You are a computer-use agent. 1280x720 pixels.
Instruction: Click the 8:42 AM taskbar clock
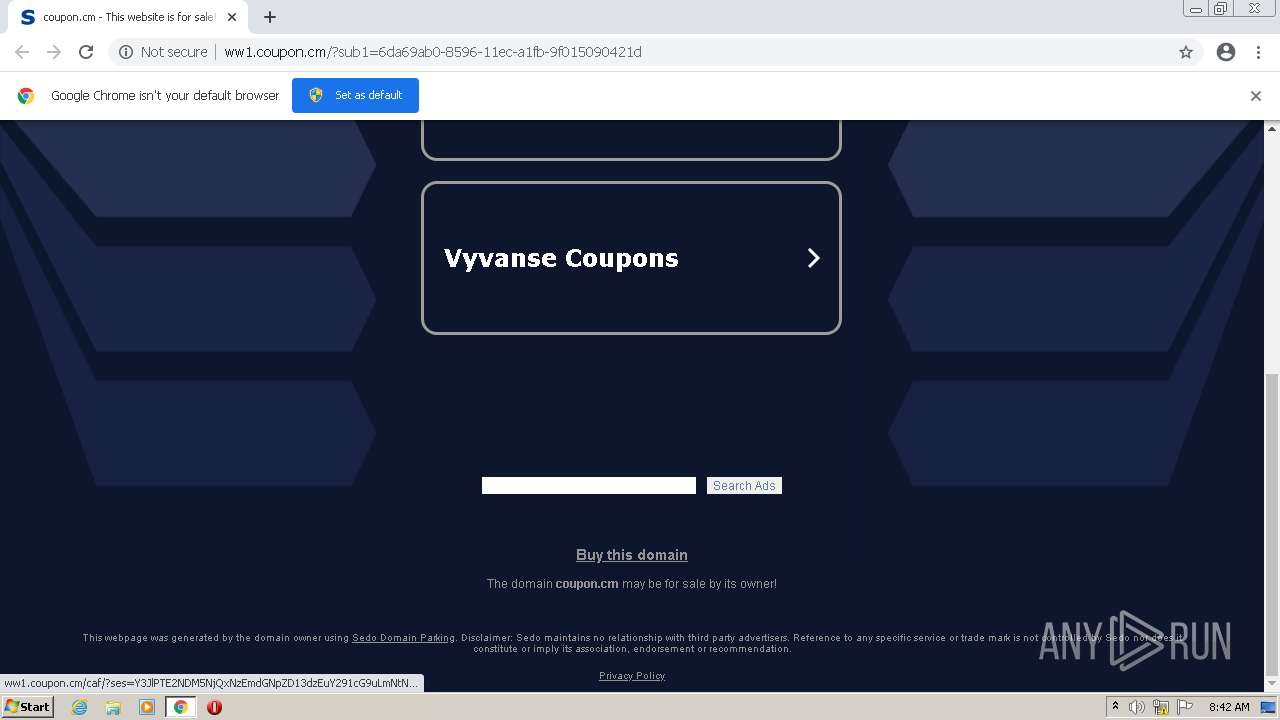tap(1229, 707)
